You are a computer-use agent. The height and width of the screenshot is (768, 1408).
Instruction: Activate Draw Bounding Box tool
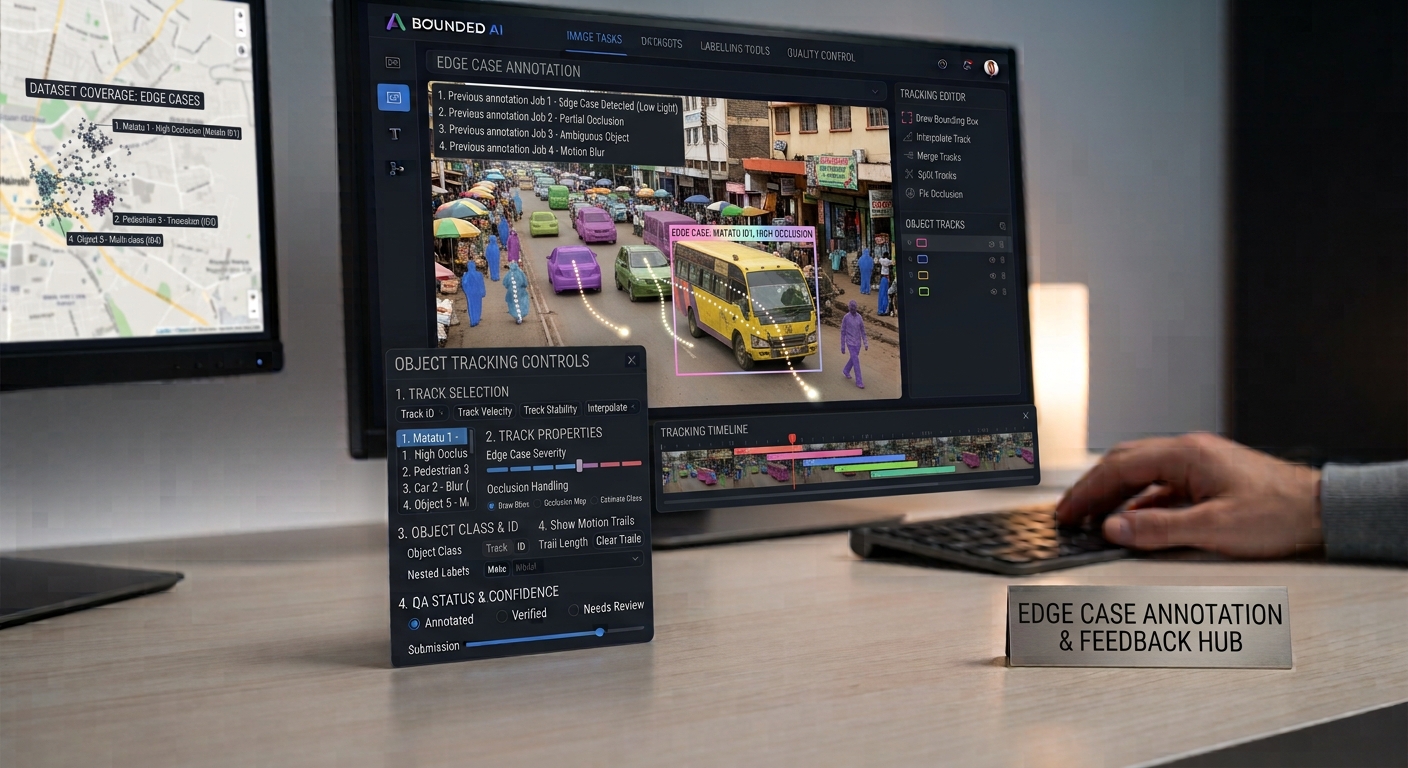click(940, 120)
